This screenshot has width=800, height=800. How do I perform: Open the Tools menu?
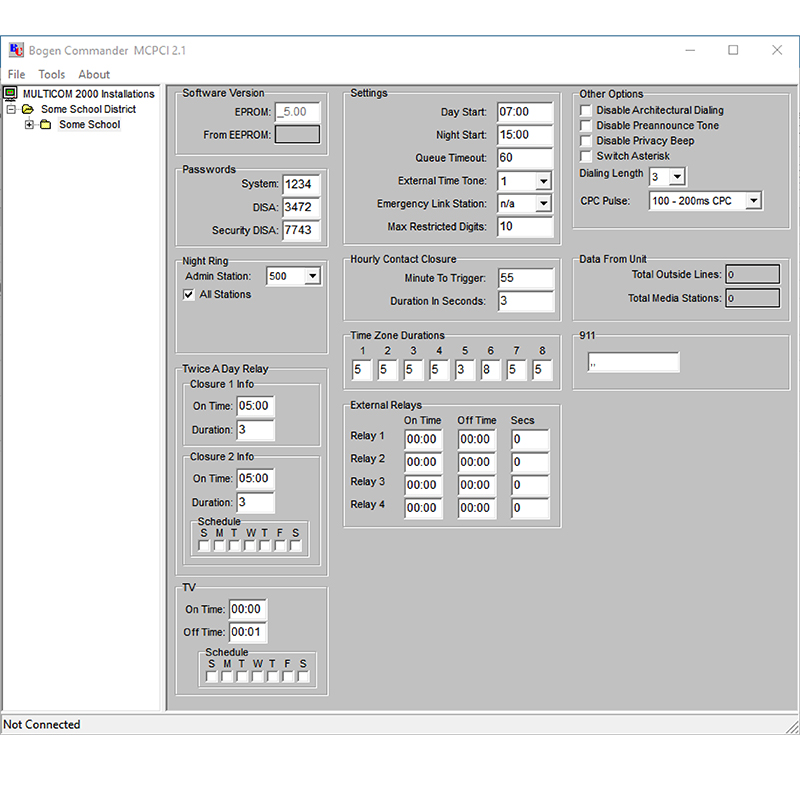(52, 74)
